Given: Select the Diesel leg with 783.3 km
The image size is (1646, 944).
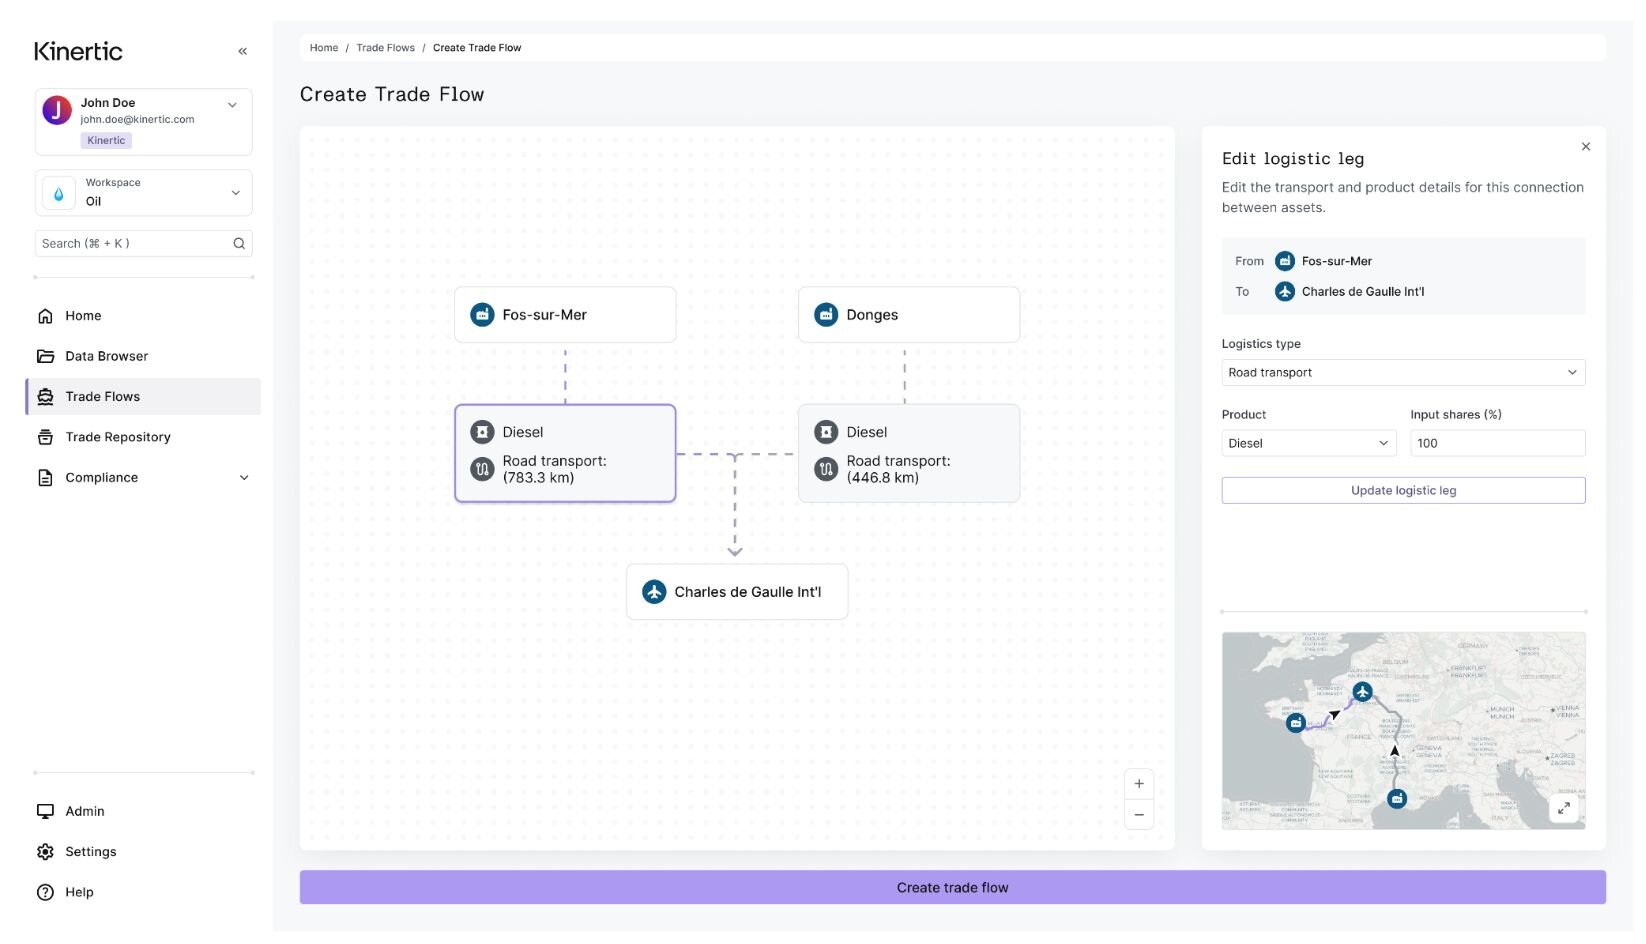Looking at the screenshot, I should [x=565, y=453].
